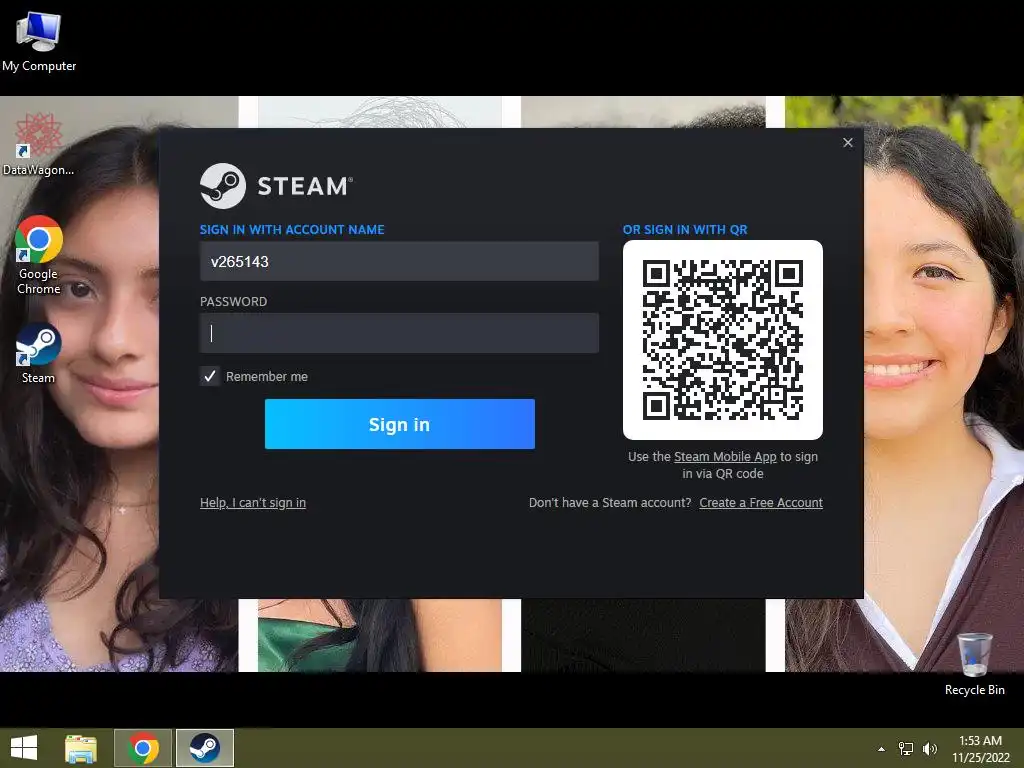Screen dimensions: 1024x768
Task: Click the Or sign in with QR label
Action: click(685, 230)
